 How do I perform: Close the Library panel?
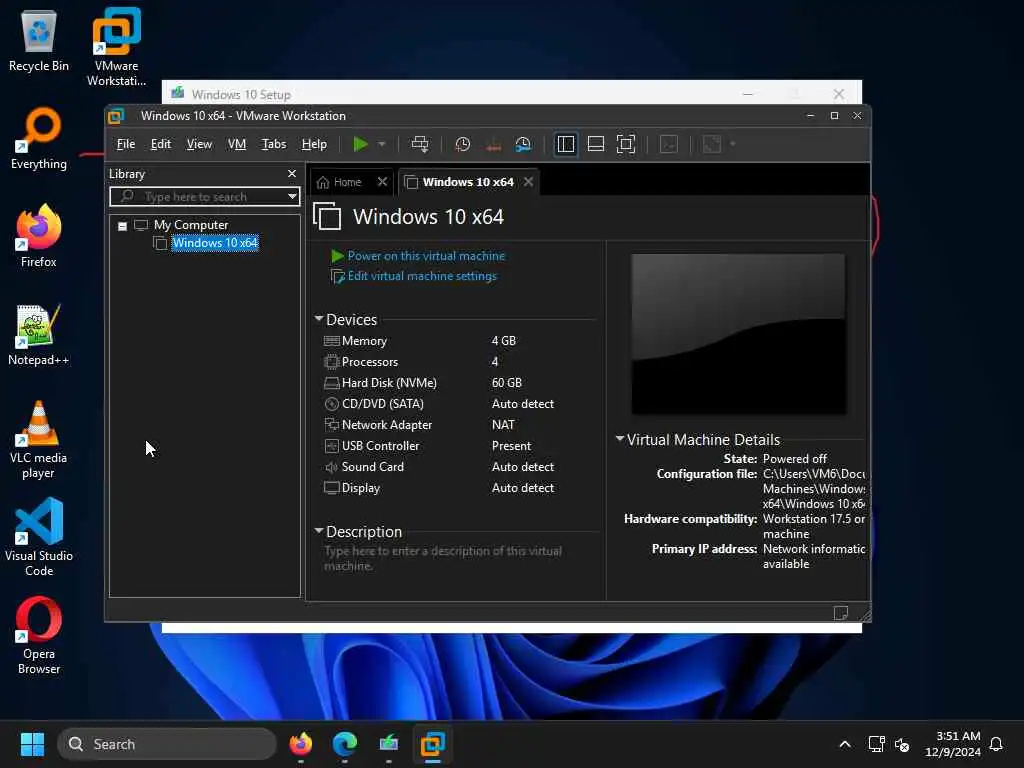coord(292,174)
